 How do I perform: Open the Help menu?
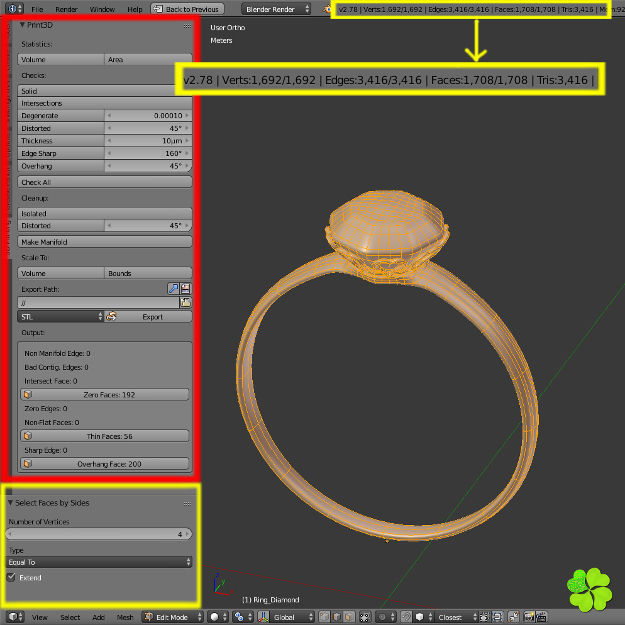135,9
